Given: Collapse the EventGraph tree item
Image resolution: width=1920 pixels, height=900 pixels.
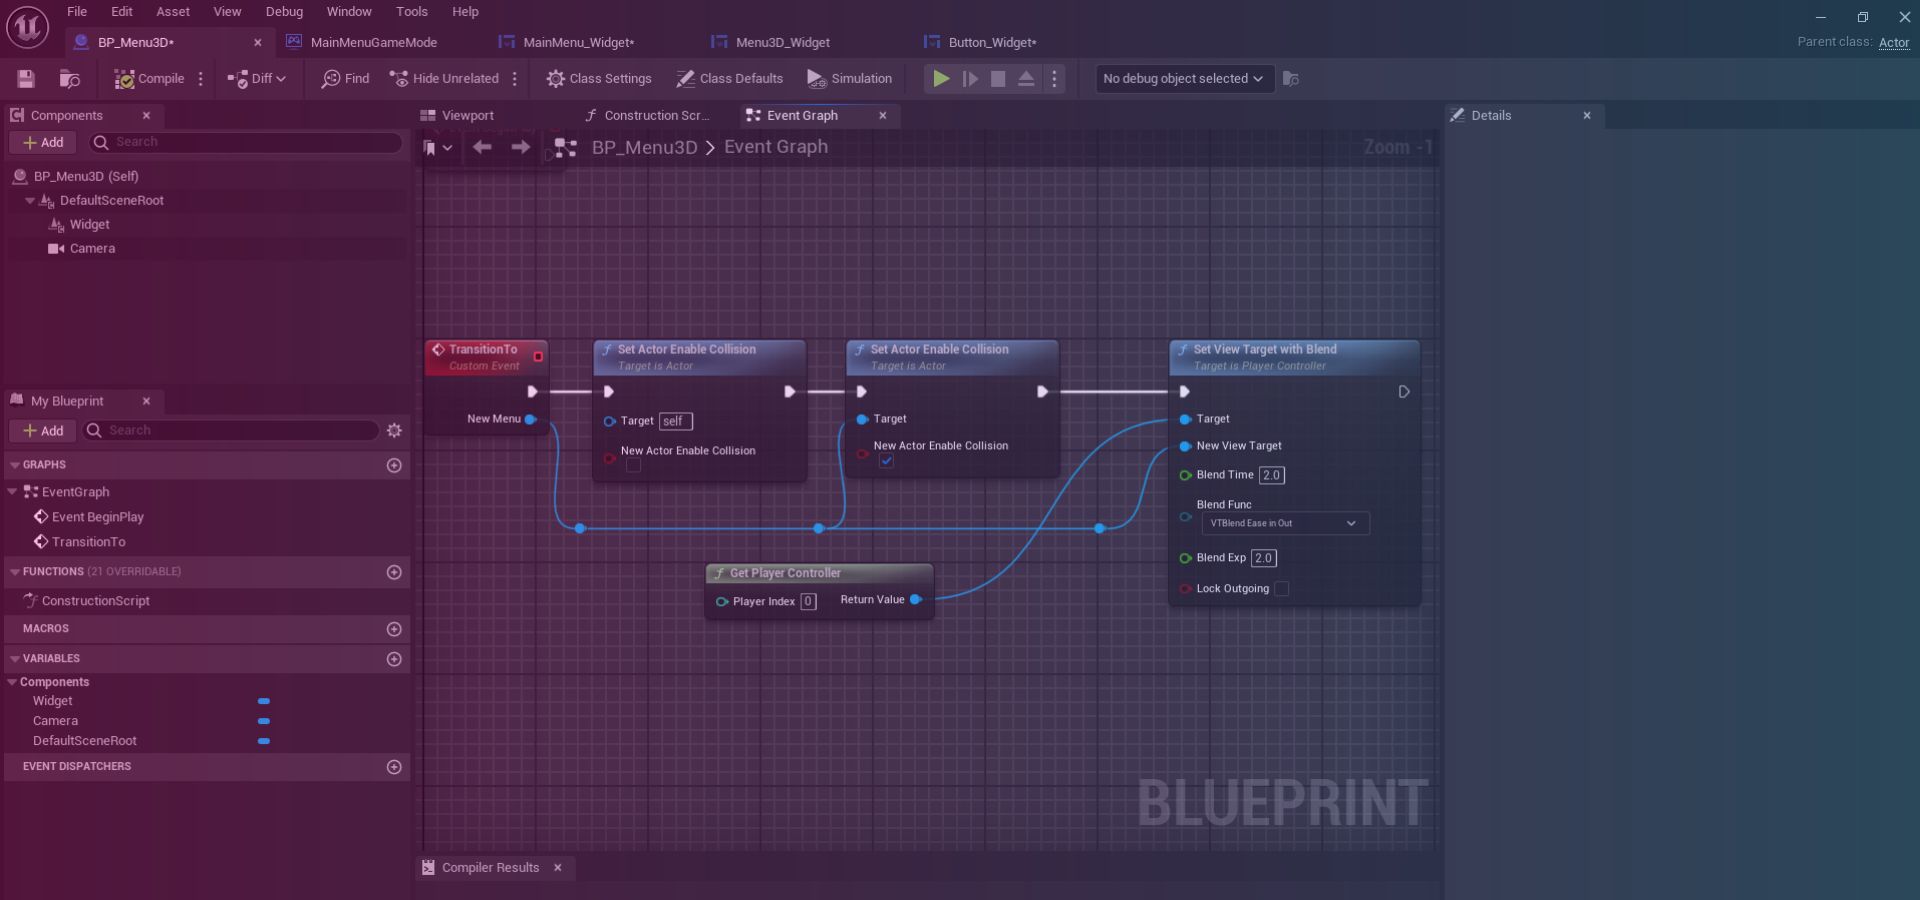Looking at the screenshot, I should [12, 492].
